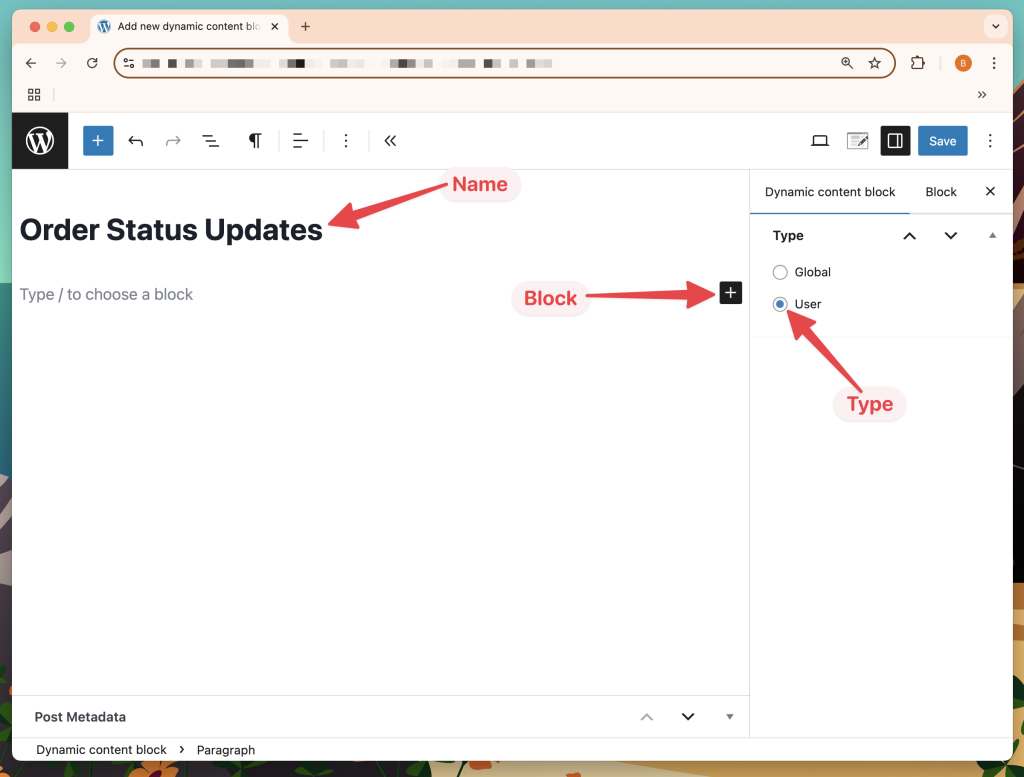Open the block inserter with blue plus icon
Screen dimensions: 1024x777
pos(97,140)
